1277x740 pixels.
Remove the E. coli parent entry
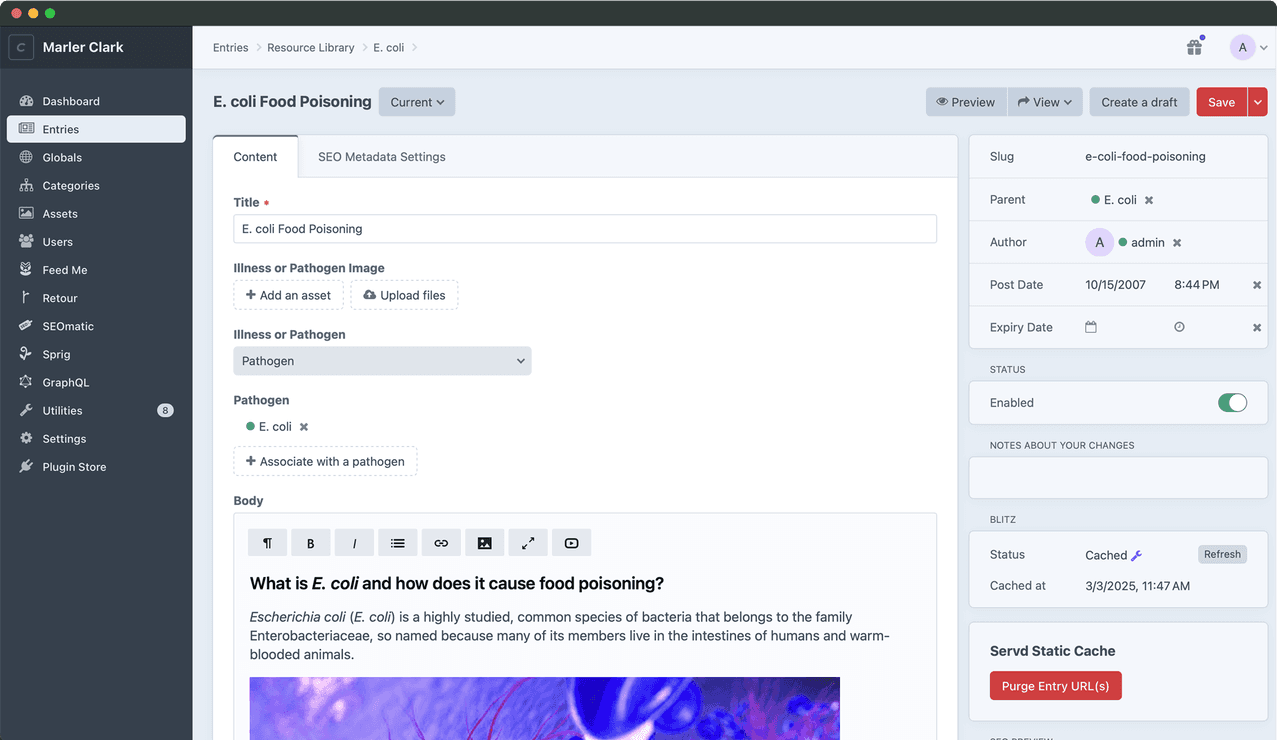point(1149,200)
